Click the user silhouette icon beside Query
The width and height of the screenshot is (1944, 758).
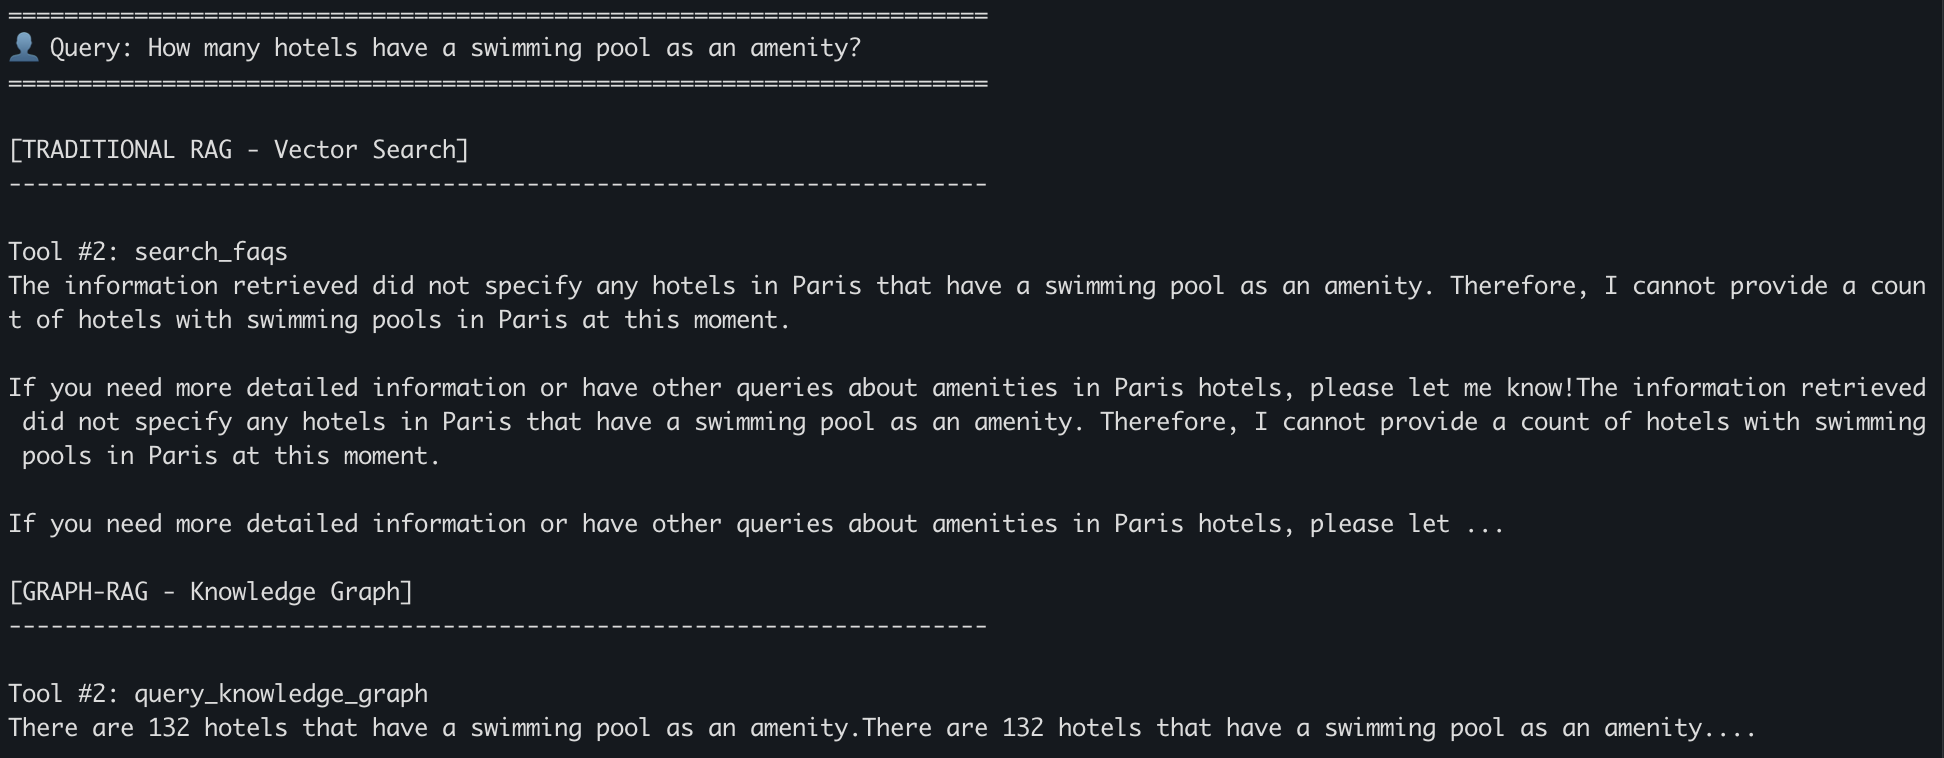point(23,47)
